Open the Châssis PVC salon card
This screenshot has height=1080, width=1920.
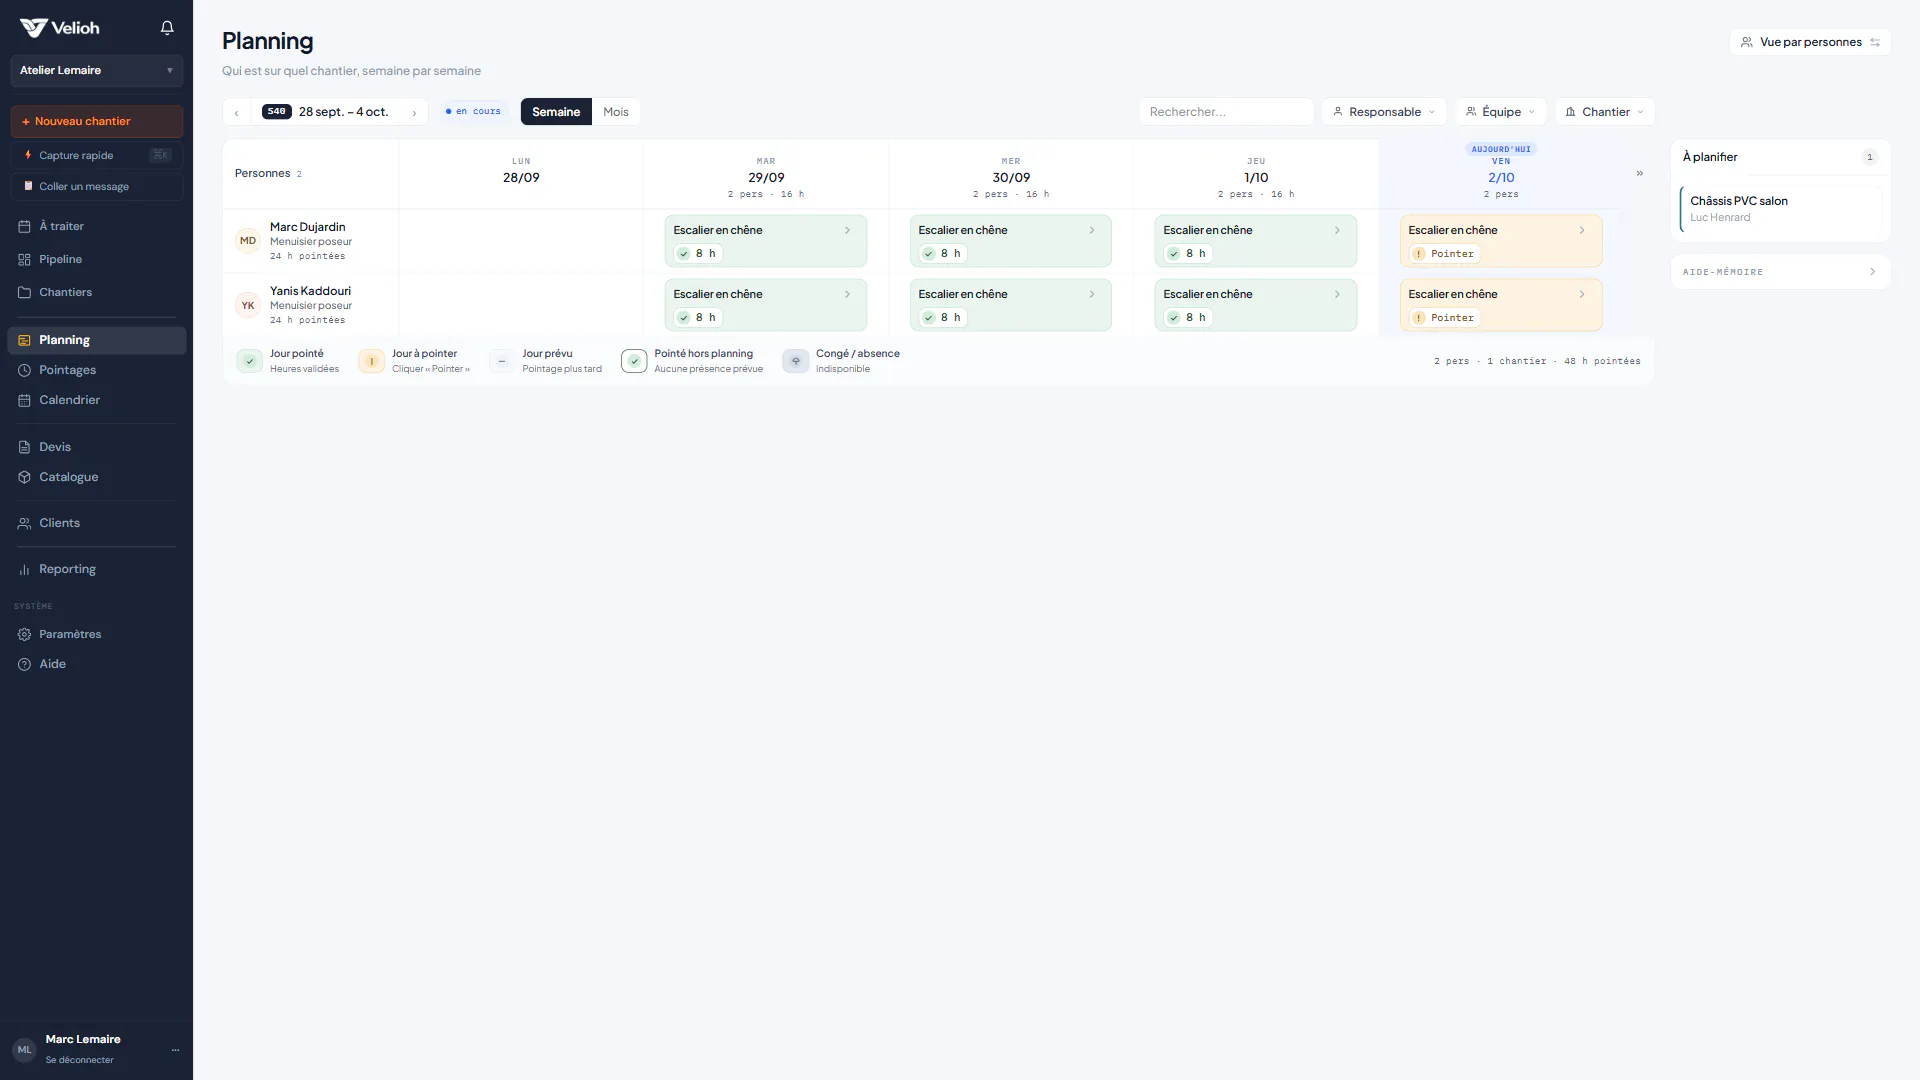pyautogui.click(x=1781, y=209)
